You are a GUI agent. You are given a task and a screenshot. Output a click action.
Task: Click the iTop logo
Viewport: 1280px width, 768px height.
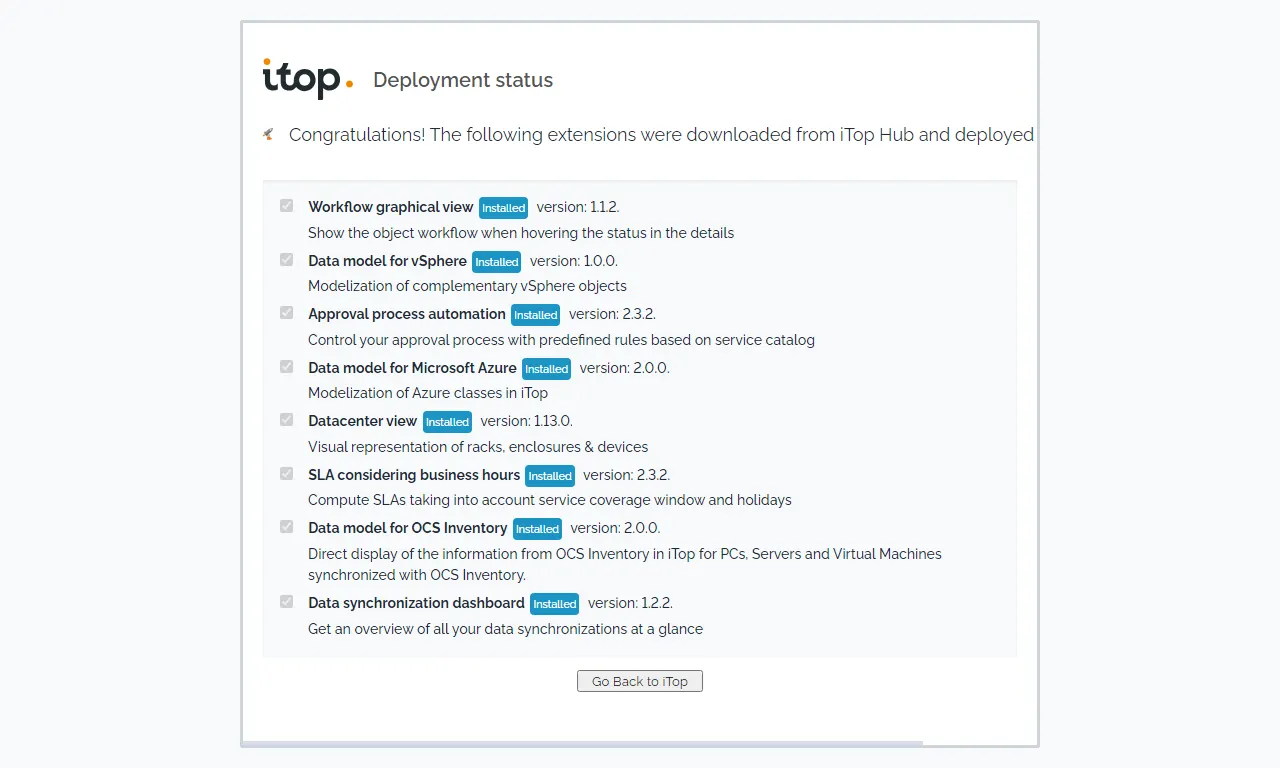(308, 78)
